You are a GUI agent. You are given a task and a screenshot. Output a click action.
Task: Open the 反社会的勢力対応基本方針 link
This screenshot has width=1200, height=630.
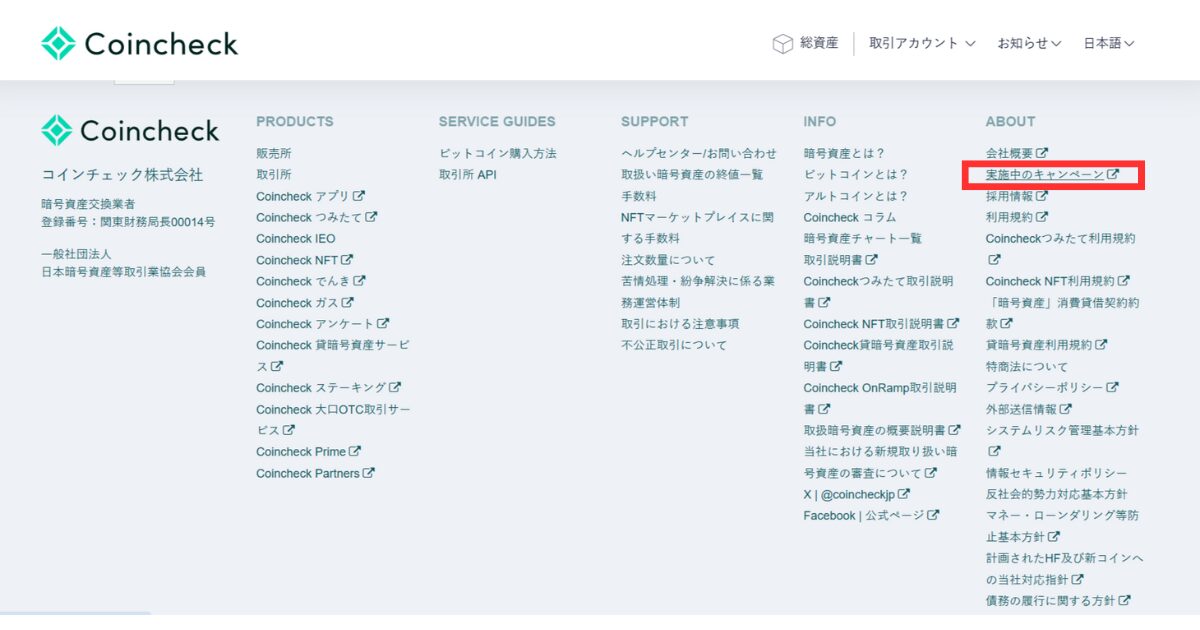(1056, 494)
